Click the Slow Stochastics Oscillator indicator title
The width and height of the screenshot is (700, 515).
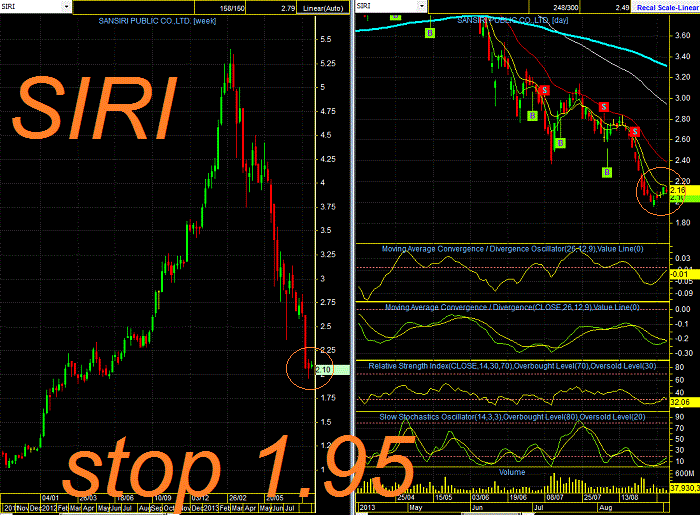coord(512,417)
